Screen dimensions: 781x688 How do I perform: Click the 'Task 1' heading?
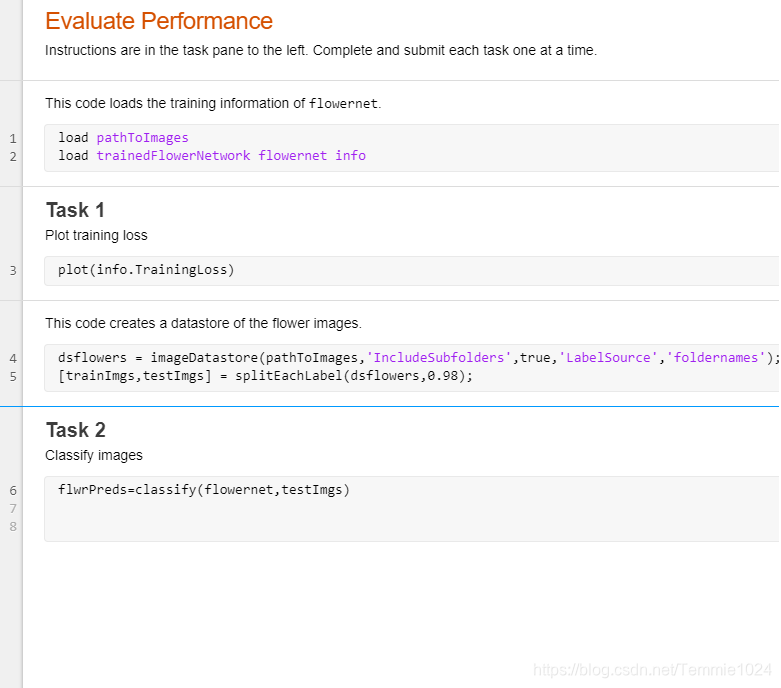click(75, 210)
